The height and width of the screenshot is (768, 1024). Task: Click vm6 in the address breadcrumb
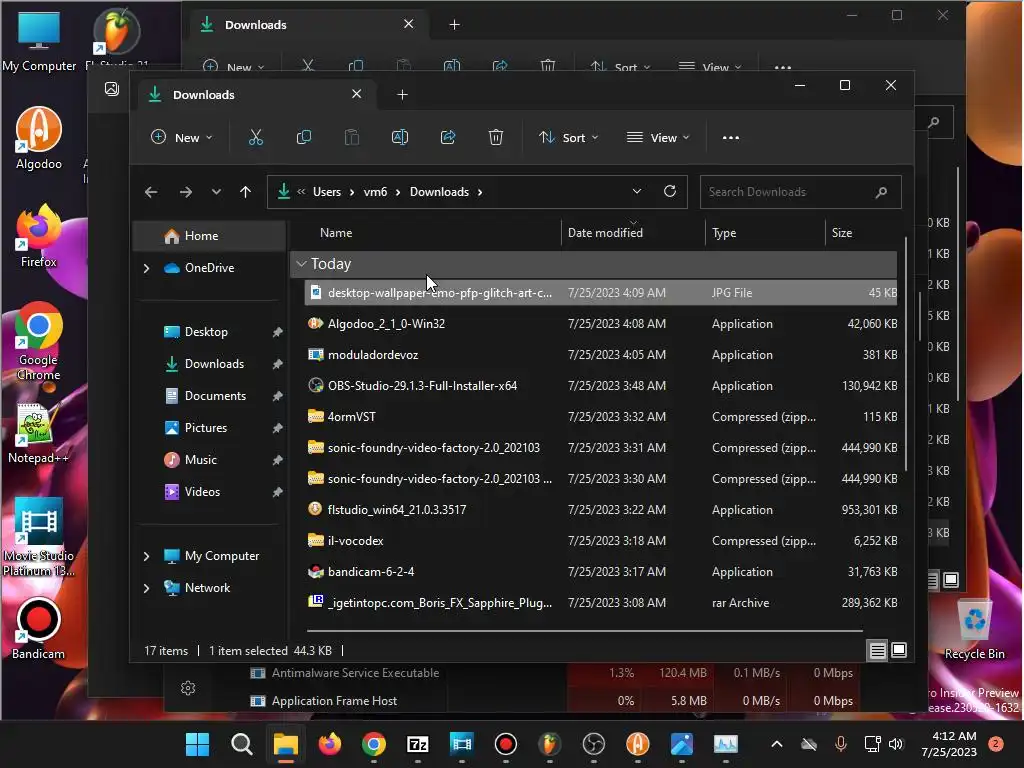click(376, 192)
